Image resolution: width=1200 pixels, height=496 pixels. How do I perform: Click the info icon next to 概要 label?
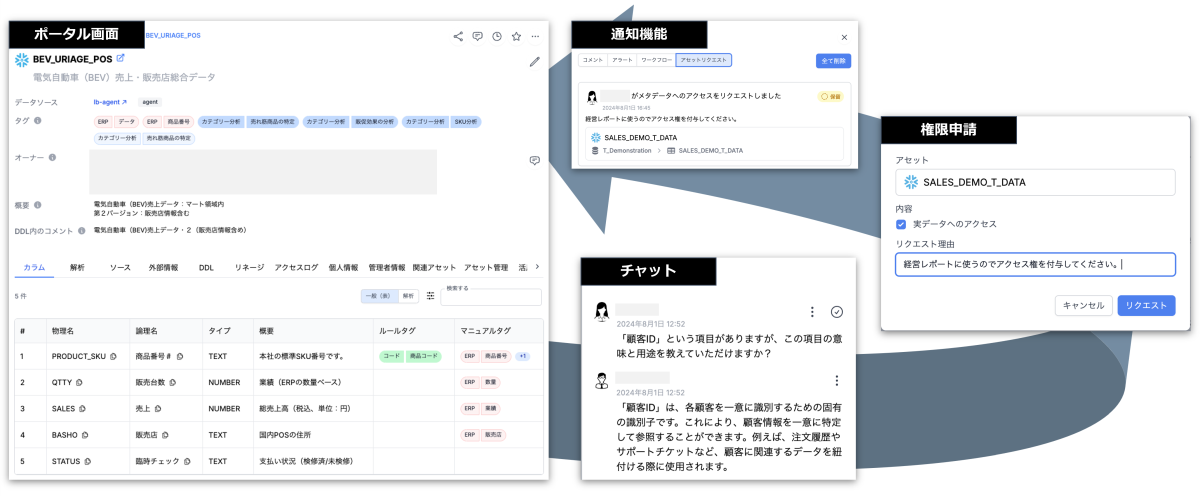(38, 205)
